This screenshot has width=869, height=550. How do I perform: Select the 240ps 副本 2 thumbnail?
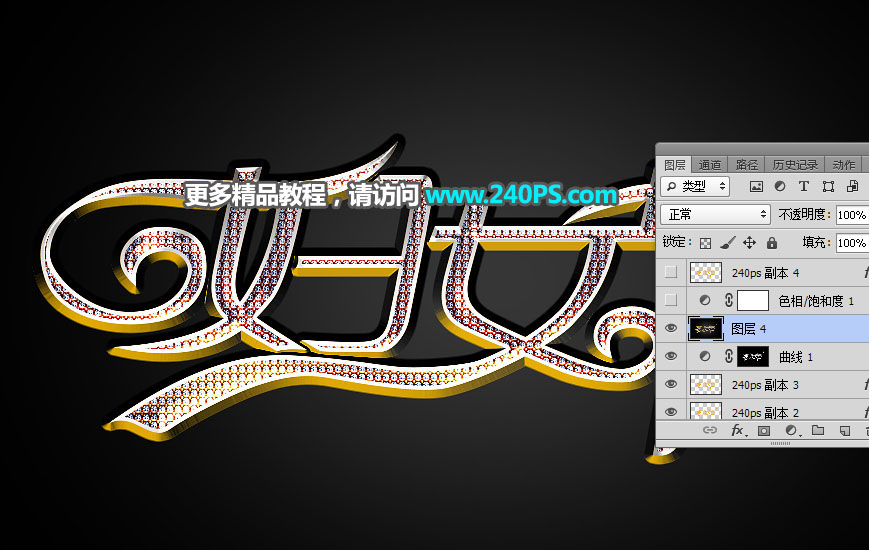point(706,411)
